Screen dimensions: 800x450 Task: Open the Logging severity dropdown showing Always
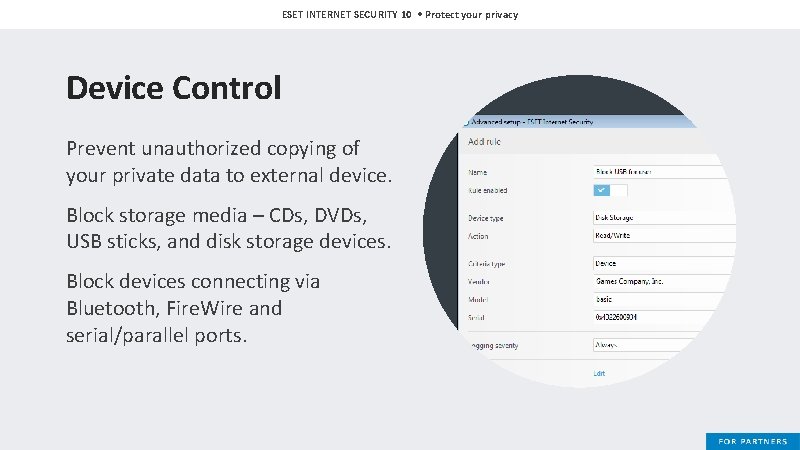pyautogui.click(x=643, y=345)
